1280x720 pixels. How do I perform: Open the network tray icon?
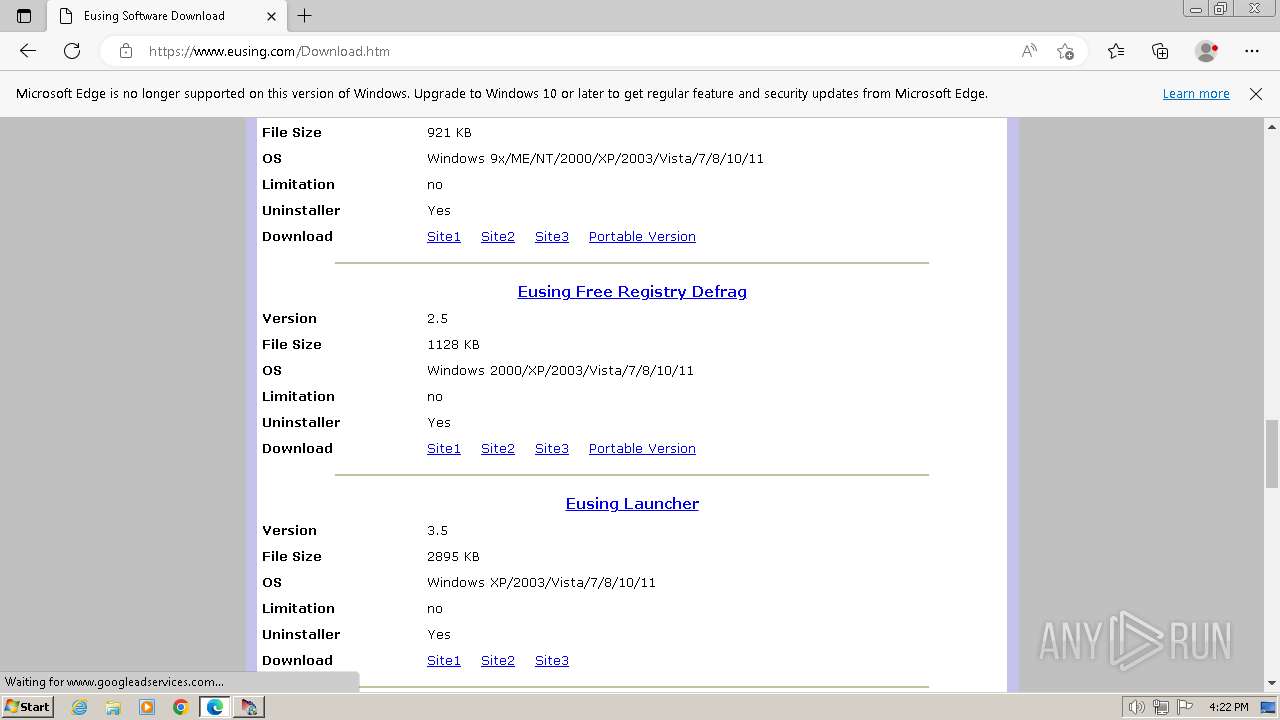point(1160,707)
